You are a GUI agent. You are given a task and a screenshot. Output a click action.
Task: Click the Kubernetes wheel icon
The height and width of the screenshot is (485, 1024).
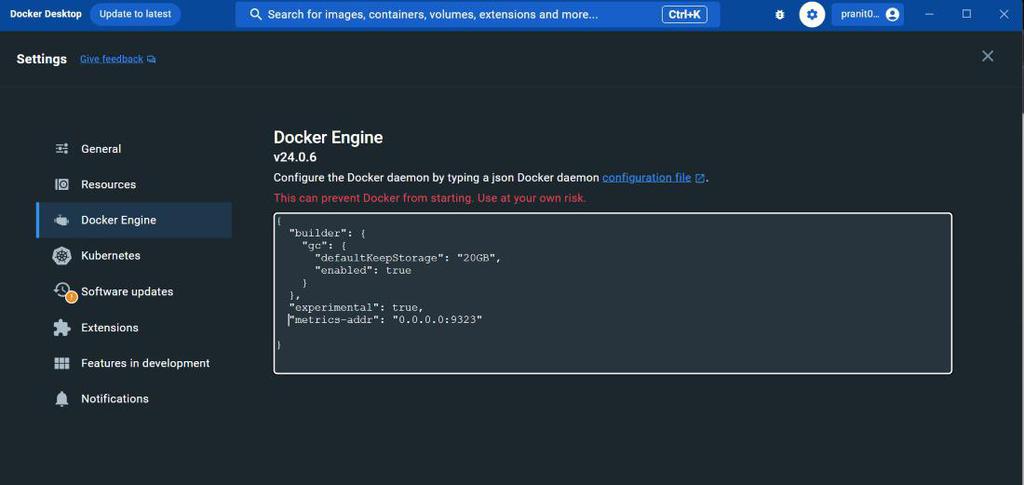point(62,256)
